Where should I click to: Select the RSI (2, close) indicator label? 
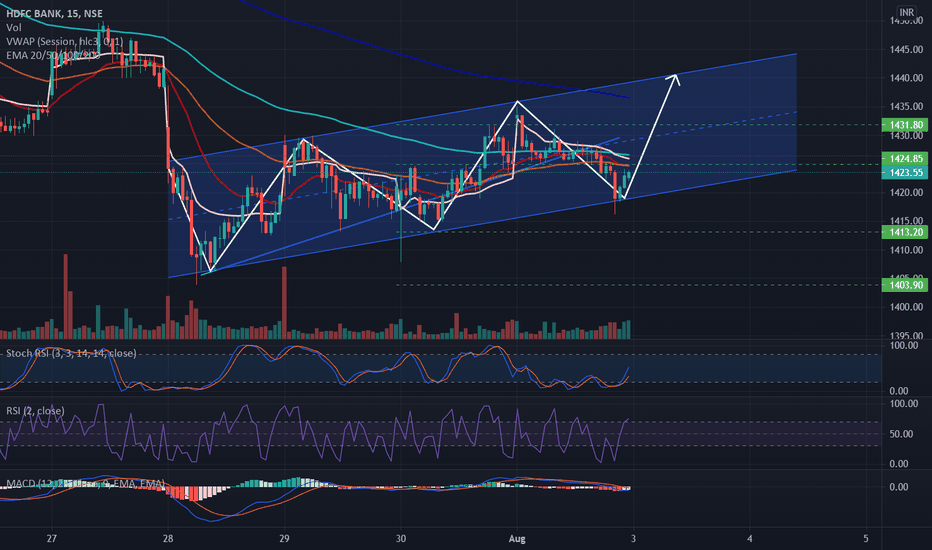(x=35, y=411)
